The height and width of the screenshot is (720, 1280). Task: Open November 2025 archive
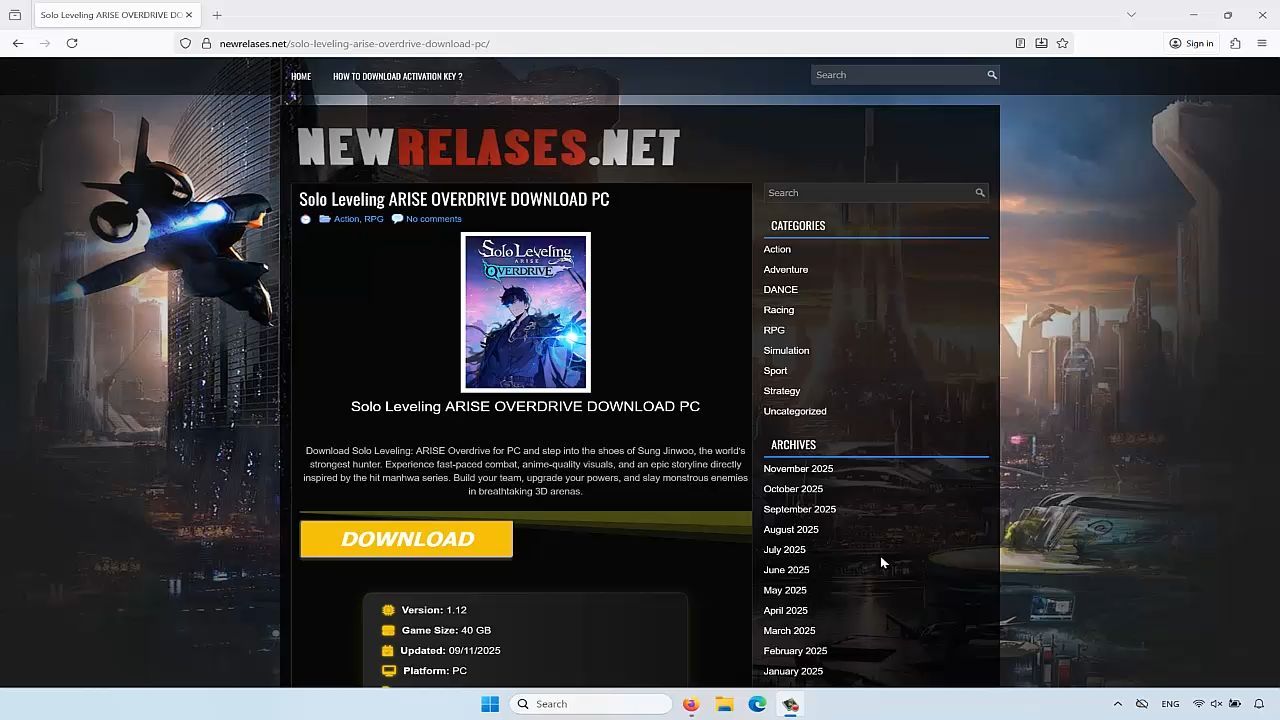798,469
